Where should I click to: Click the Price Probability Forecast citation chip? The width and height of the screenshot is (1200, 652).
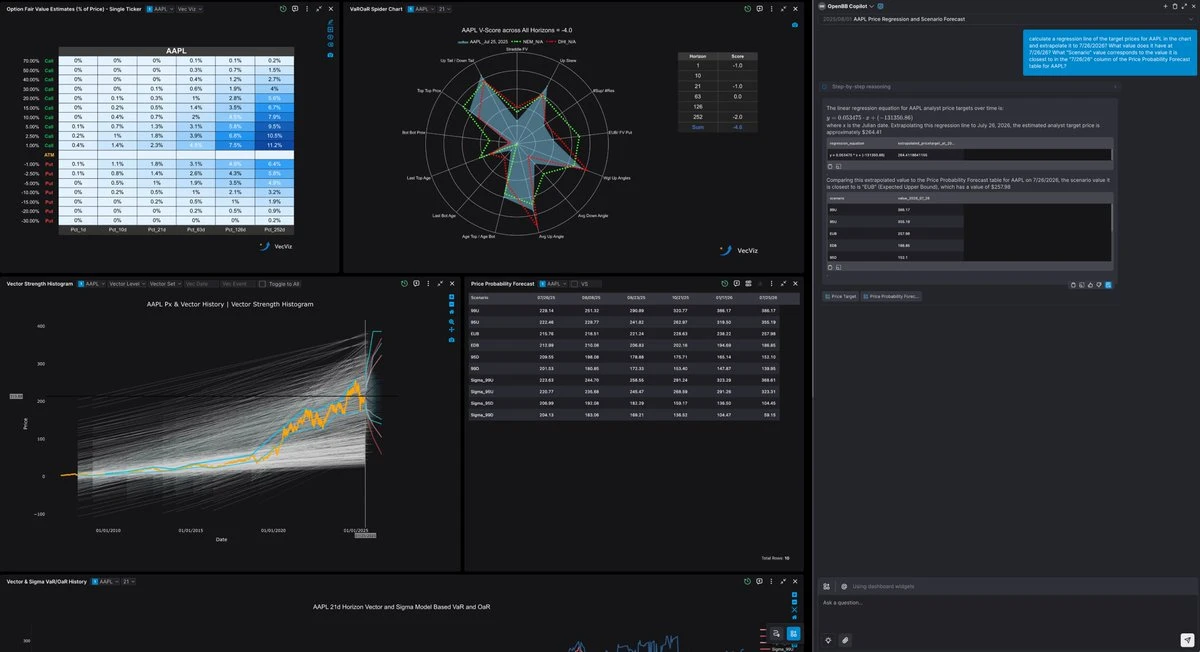coord(891,297)
